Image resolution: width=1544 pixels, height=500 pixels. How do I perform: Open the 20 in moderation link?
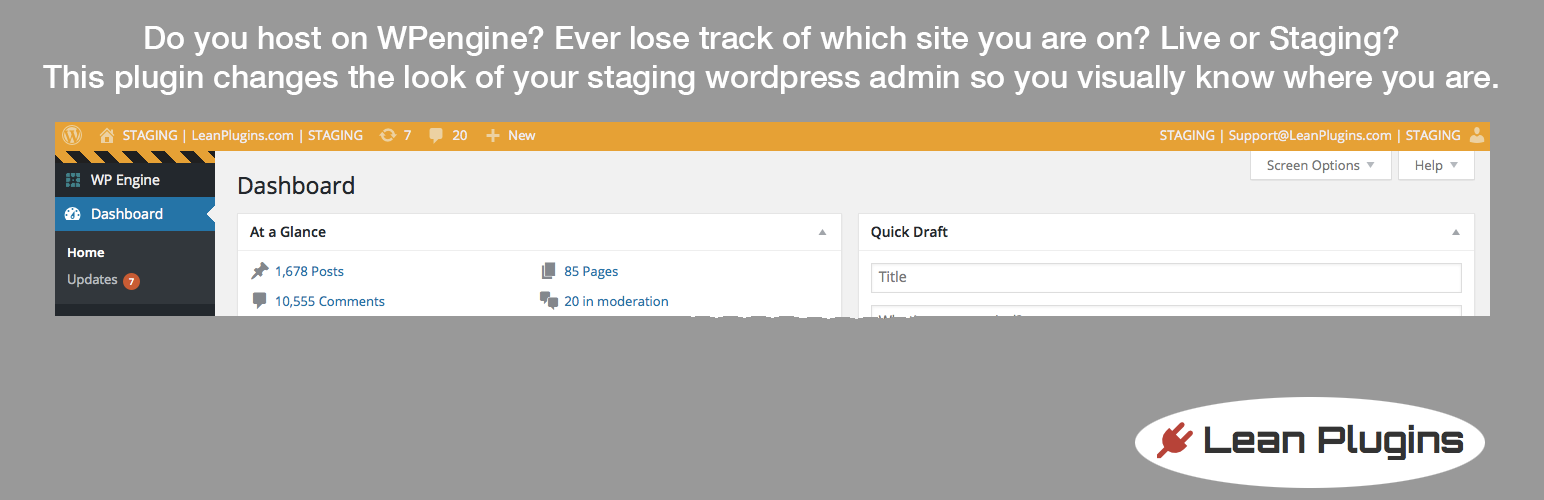click(x=616, y=301)
